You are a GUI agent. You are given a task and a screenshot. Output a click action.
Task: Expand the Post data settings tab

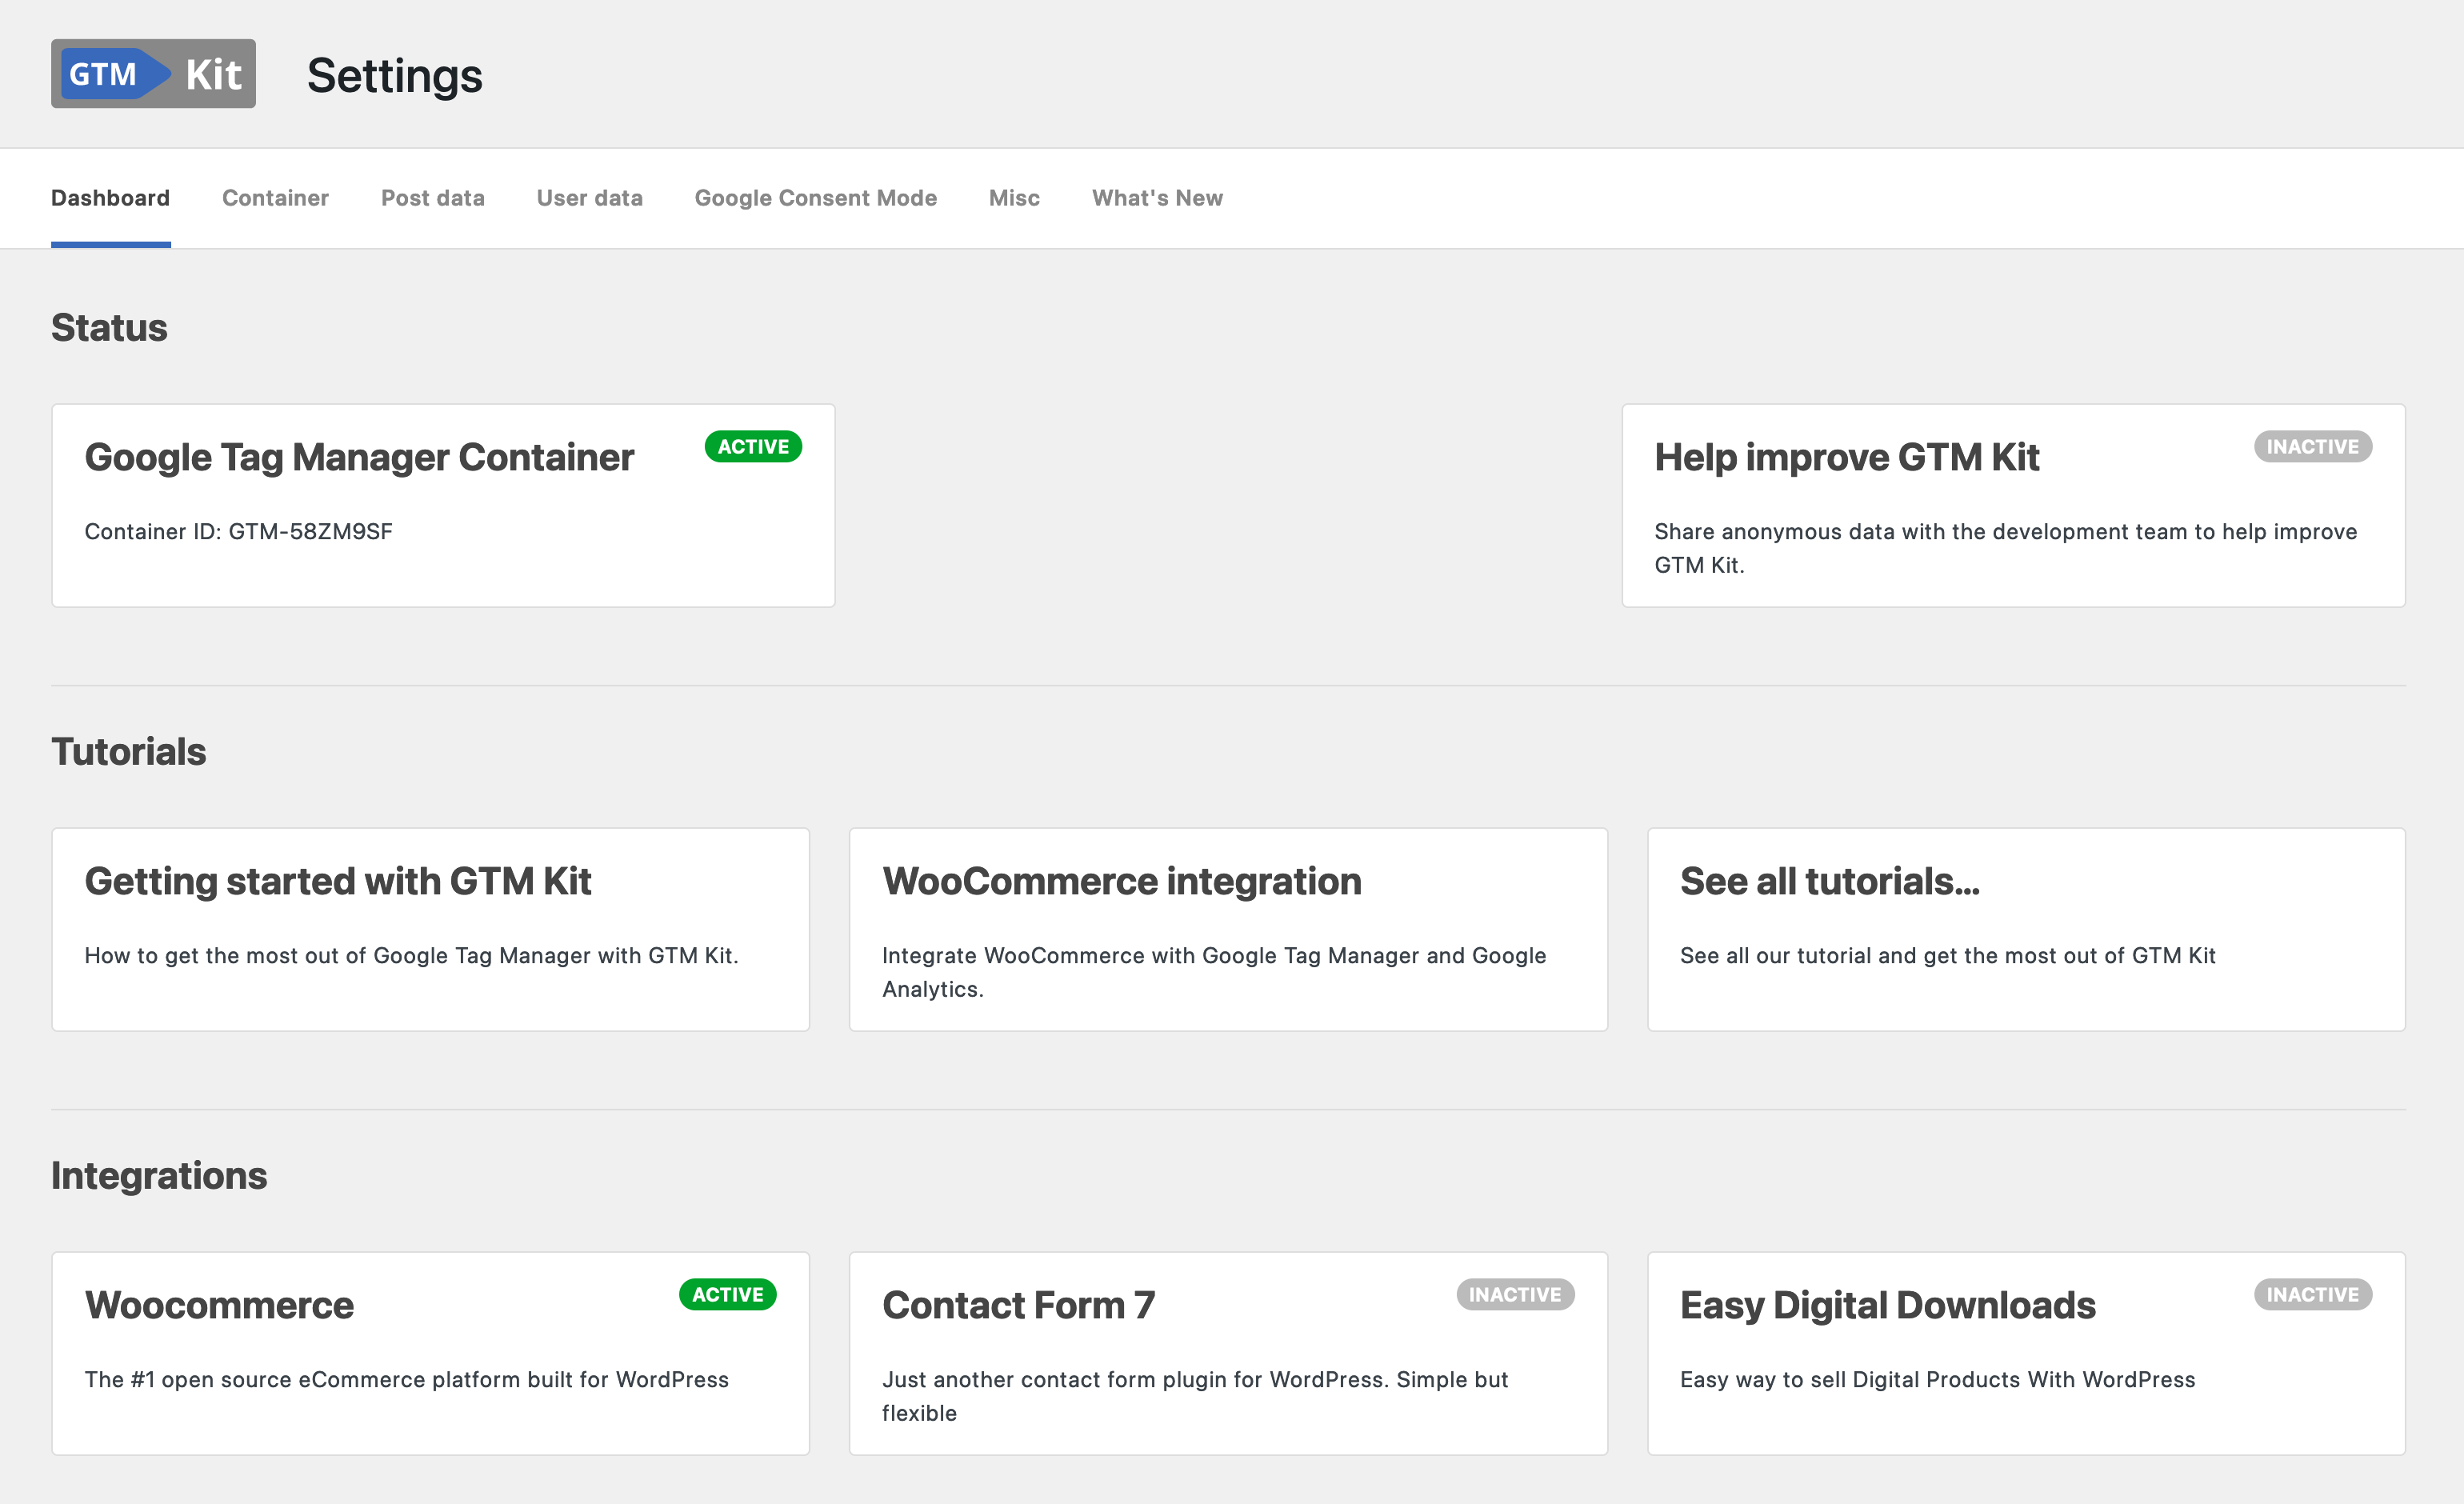tap(431, 197)
